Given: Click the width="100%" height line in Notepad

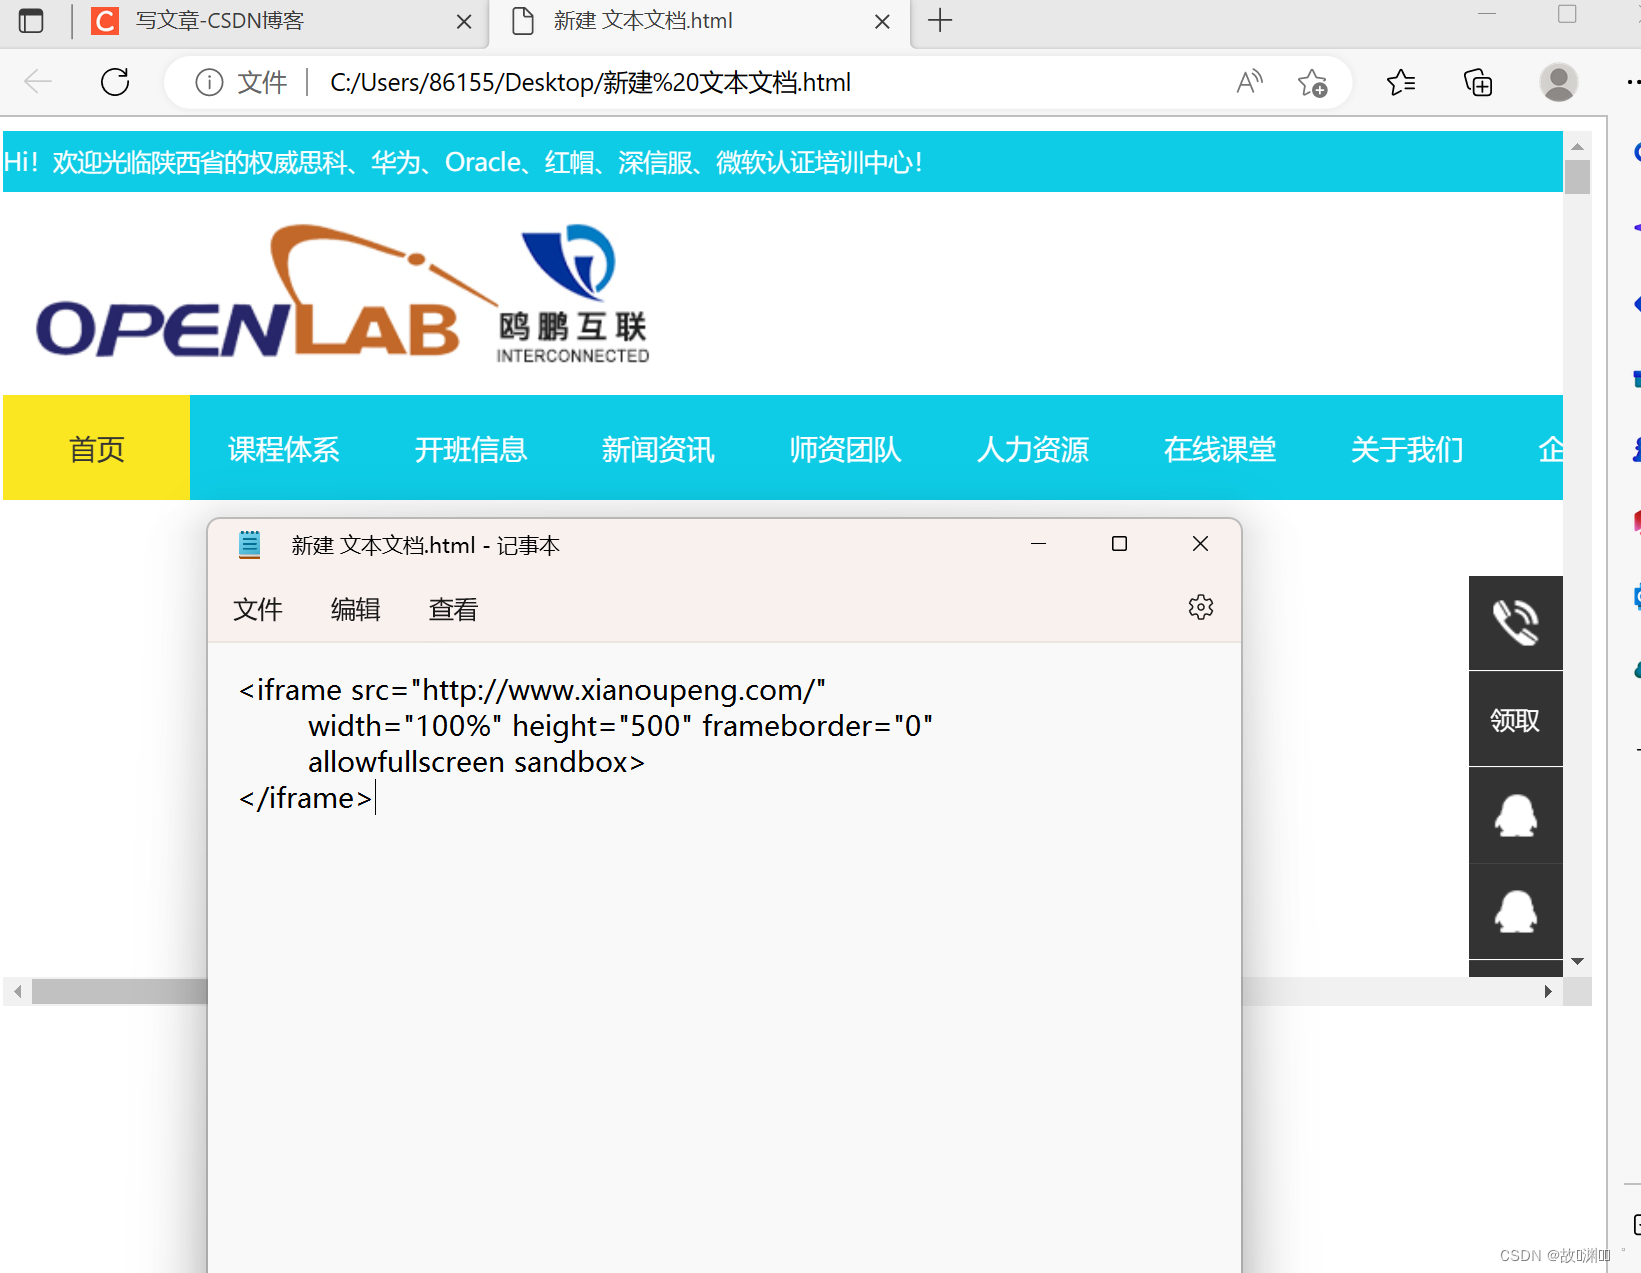Looking at the screenshot, I should 620,726.
